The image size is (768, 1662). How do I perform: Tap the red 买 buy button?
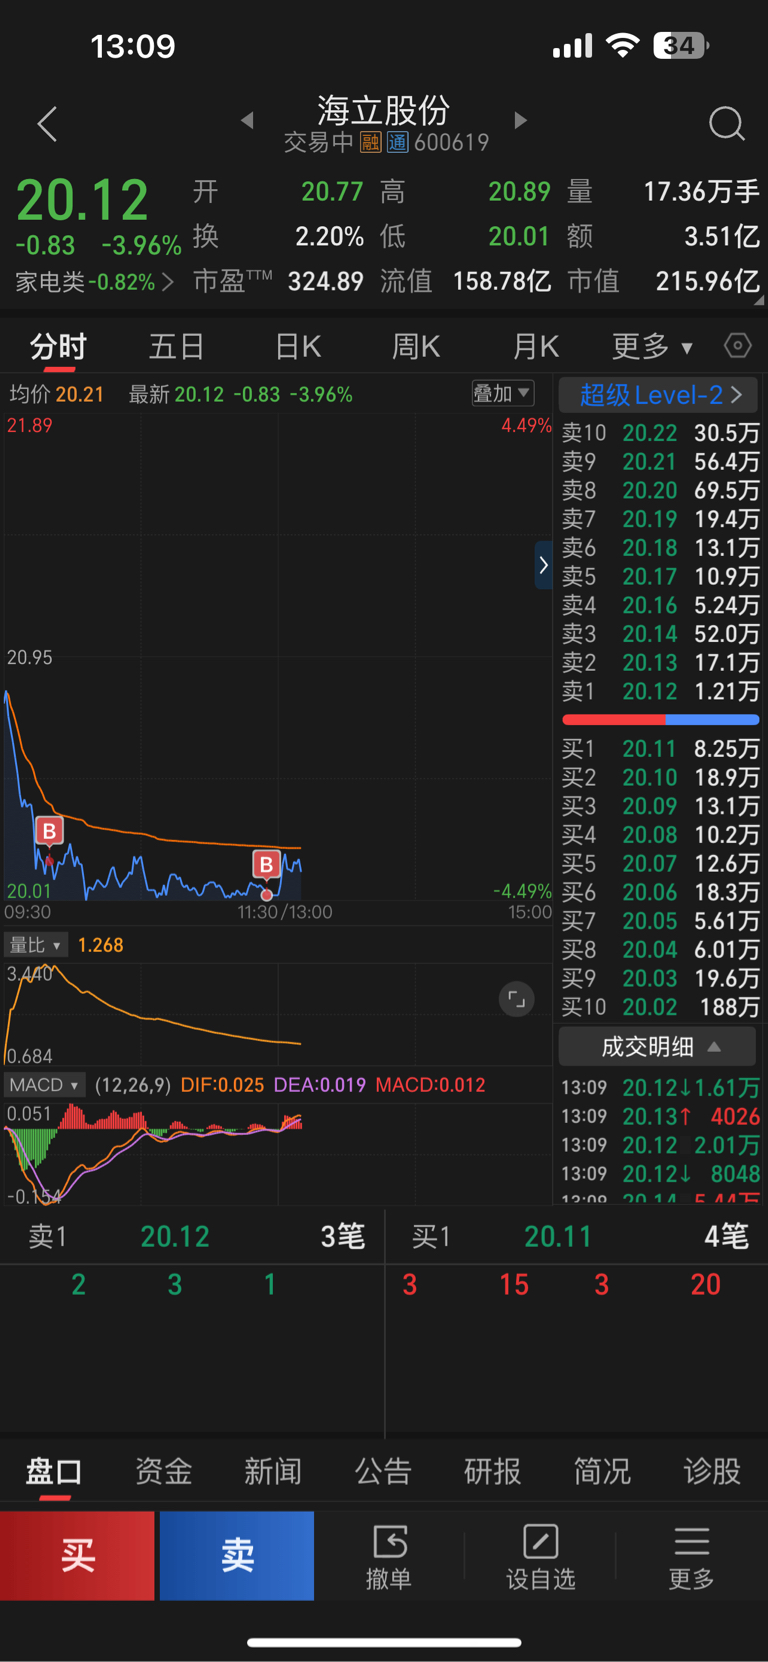coord(77,1556)
